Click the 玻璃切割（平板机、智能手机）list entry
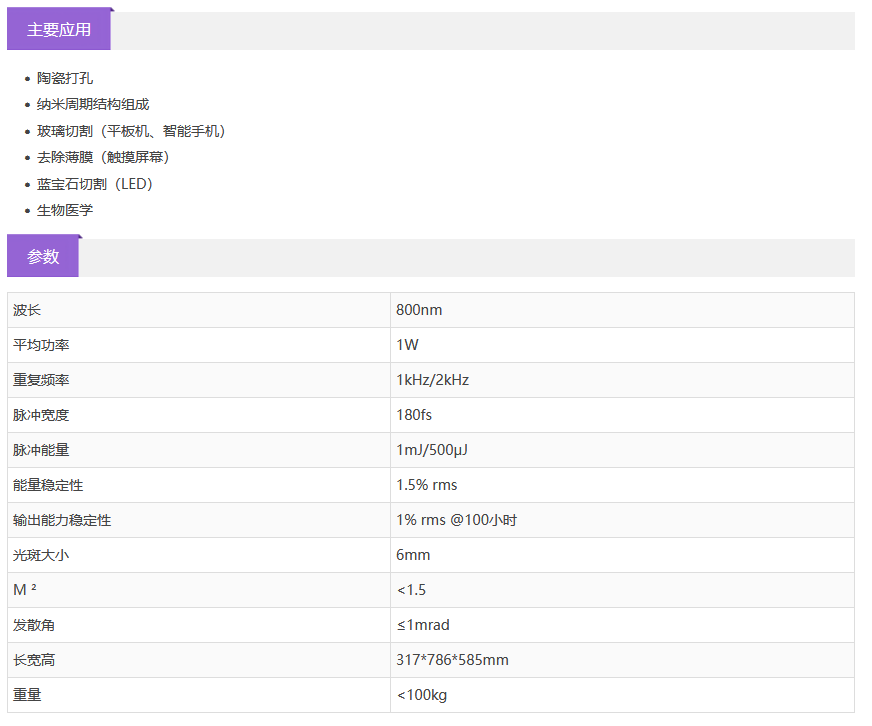Screen dimensions: 872x726 [131, 131]
